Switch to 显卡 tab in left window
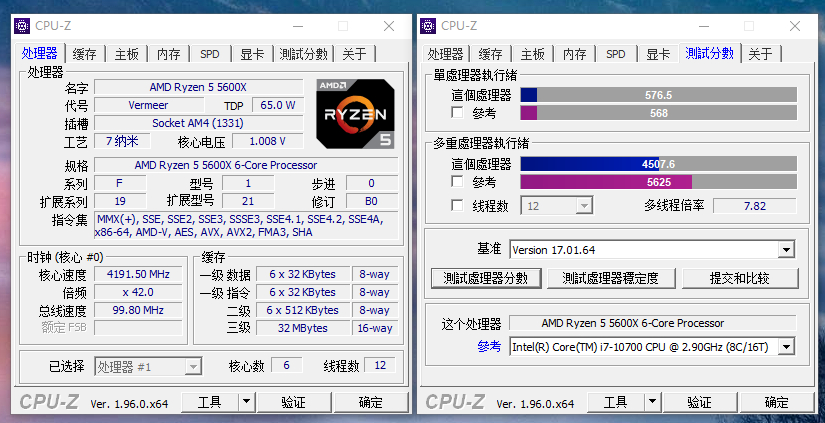 (252, 54)
